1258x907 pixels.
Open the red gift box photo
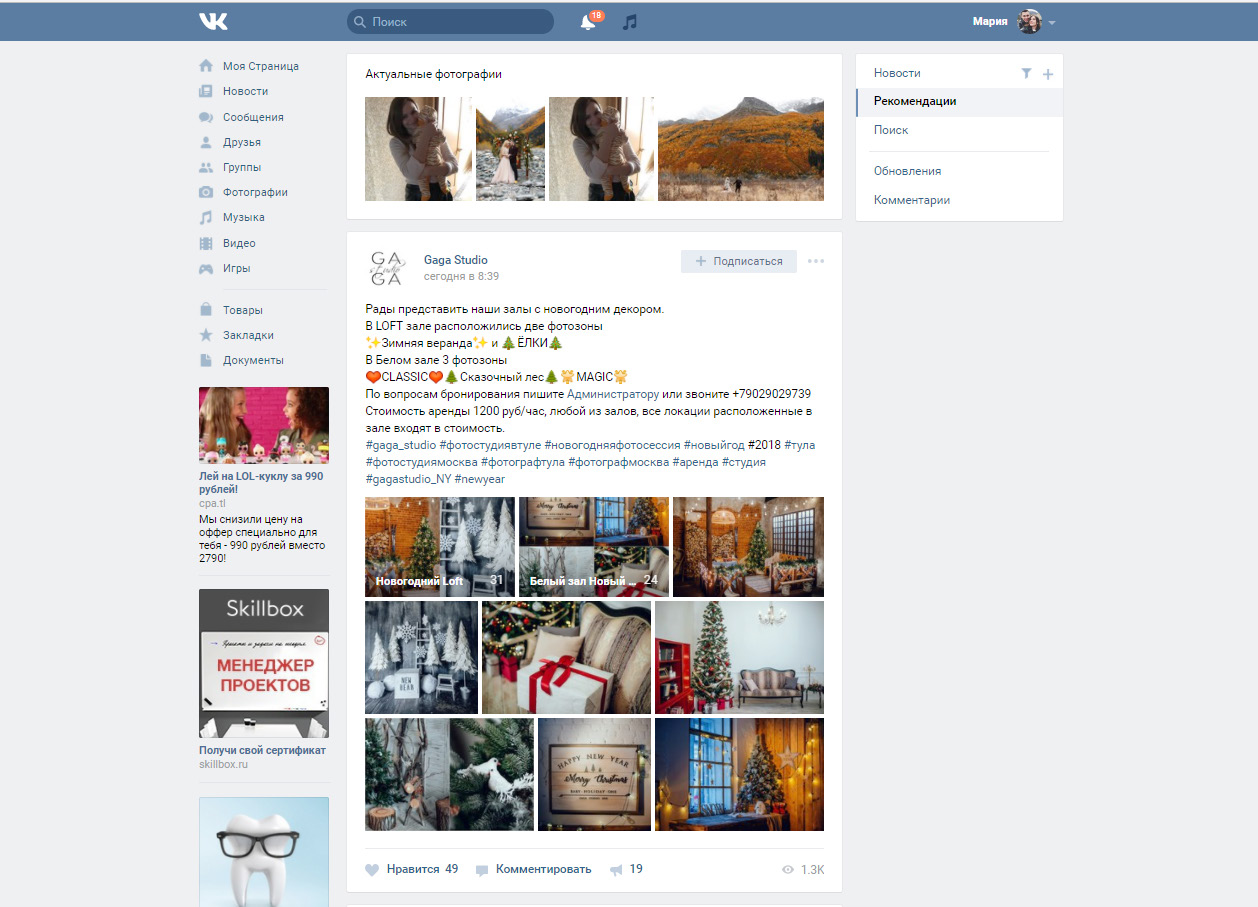(x=566, y=657)
